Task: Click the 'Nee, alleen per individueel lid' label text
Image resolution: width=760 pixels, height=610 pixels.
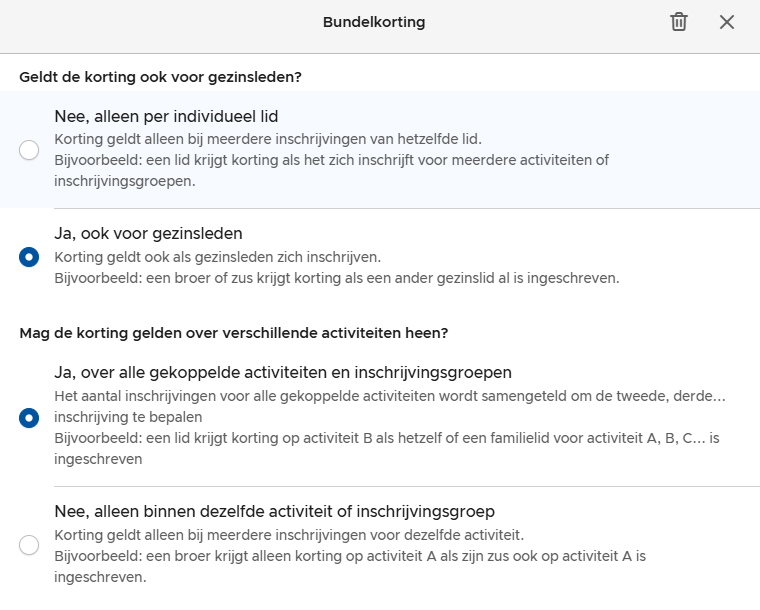Action: [x=166, y=116]
